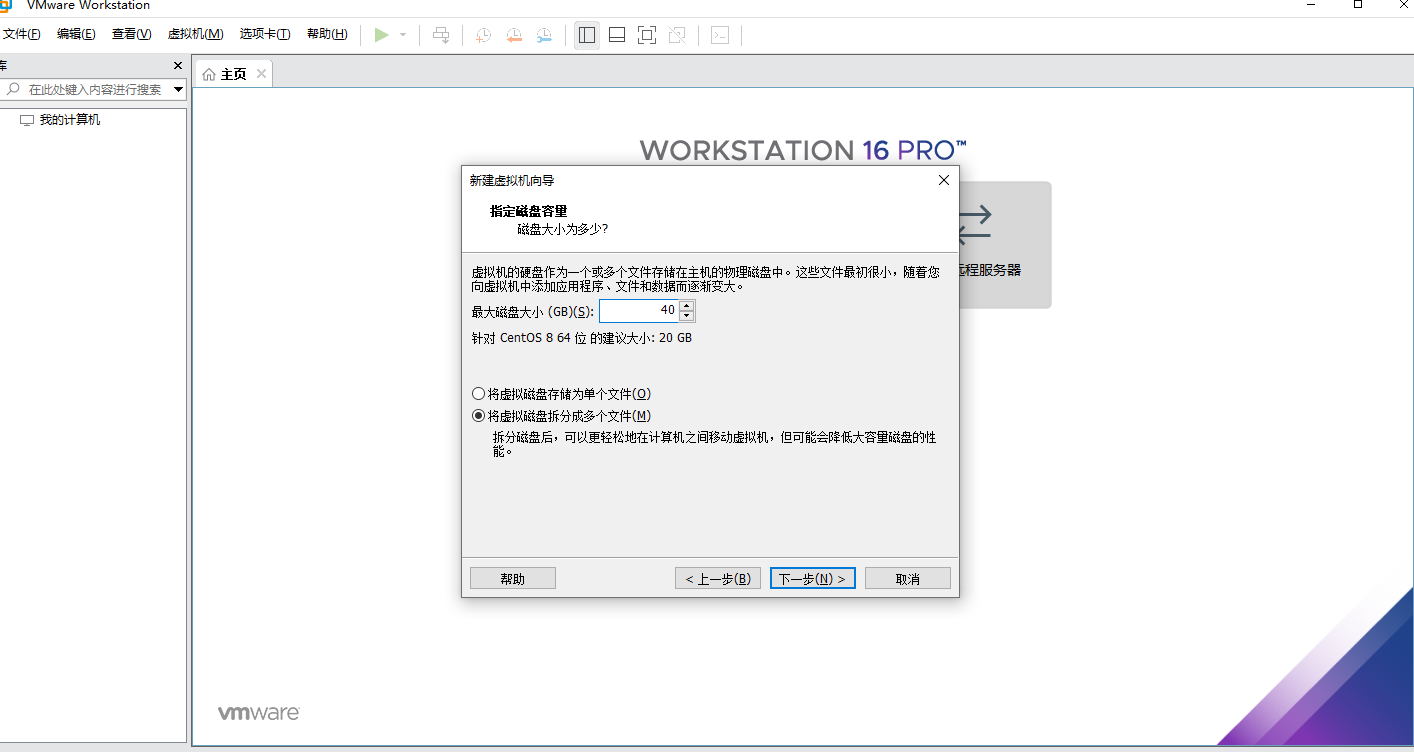Switch to the 主页 tab
The image size is (1414, 752).
pos(234,74)
